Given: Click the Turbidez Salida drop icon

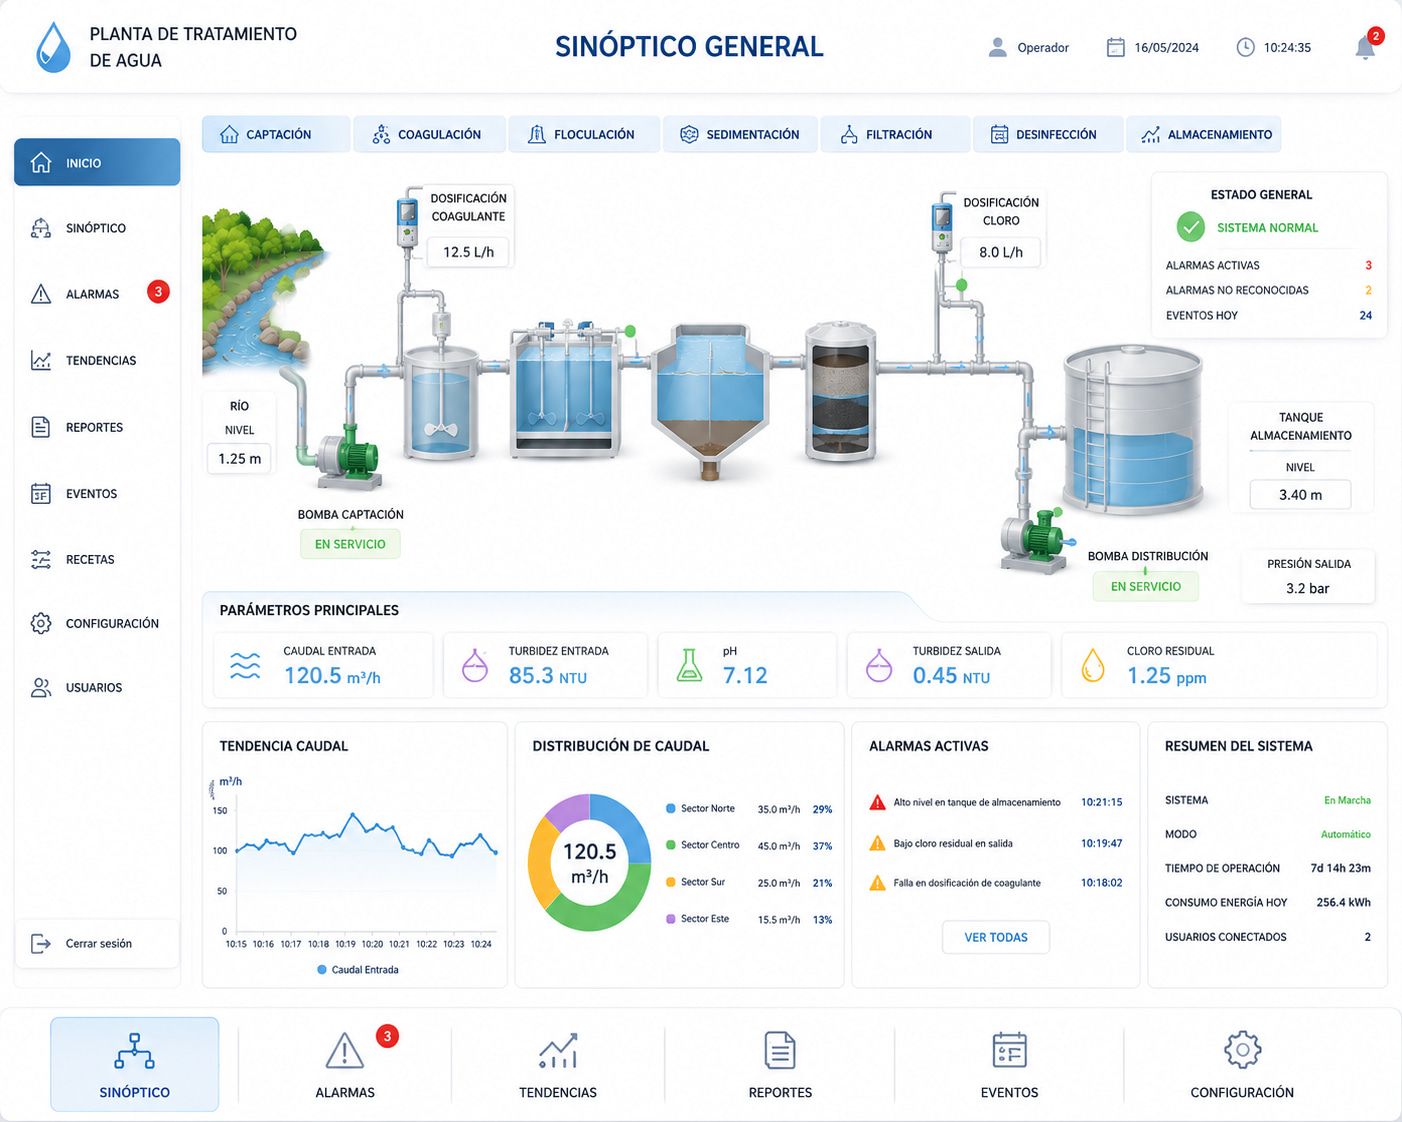Looking at the screenshot, I should pos(879,665).
